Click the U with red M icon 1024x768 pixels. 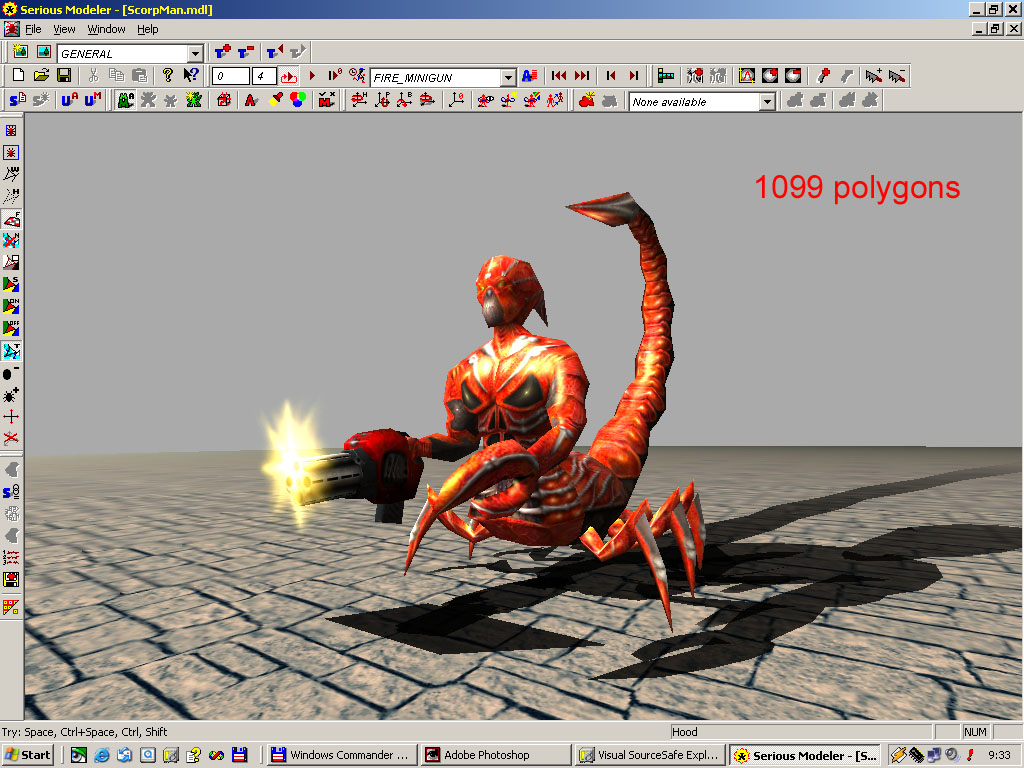pyautogui.click(x=92, y=100)
